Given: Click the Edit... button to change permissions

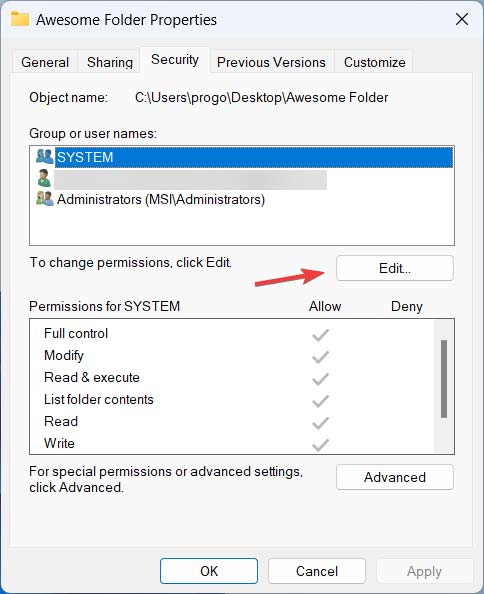Looking at the screenshot, I should [395, 268].
